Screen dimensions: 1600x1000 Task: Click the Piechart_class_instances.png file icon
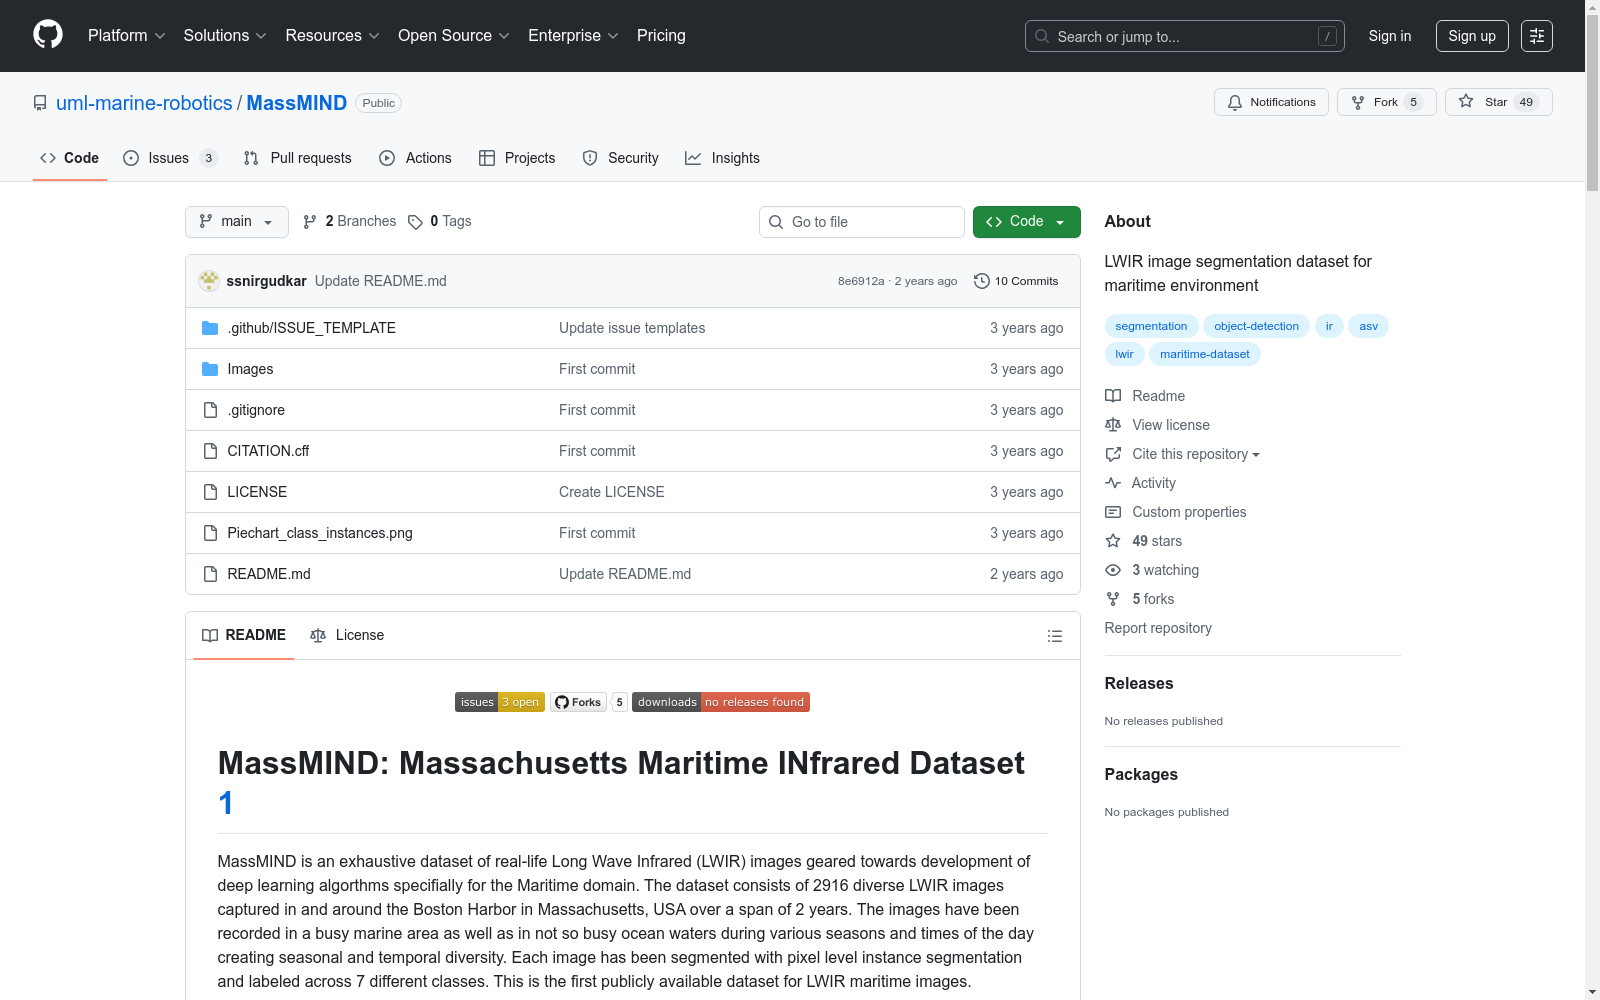pos(210,533)
